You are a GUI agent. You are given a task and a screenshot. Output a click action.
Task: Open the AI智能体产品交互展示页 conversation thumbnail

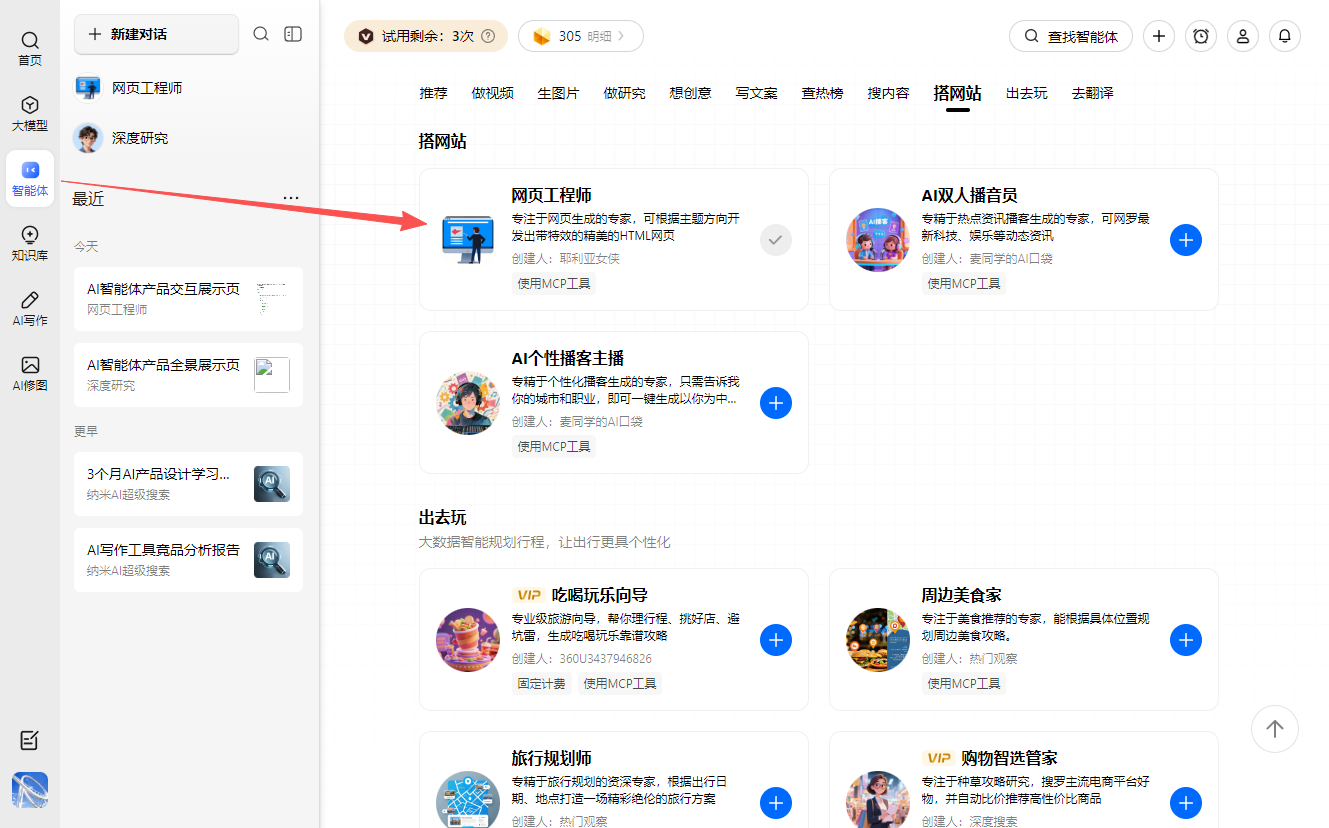tap(271, 298)
